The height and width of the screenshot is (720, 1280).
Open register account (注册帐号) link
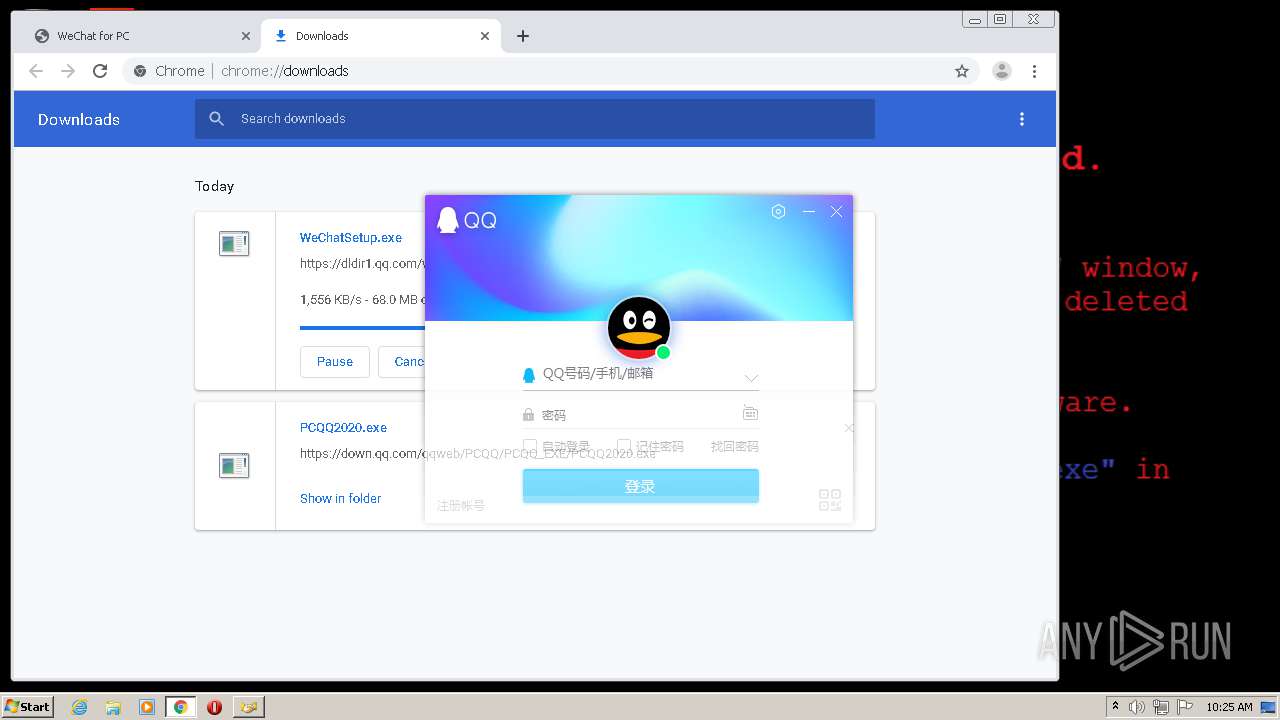click(461, 506)
